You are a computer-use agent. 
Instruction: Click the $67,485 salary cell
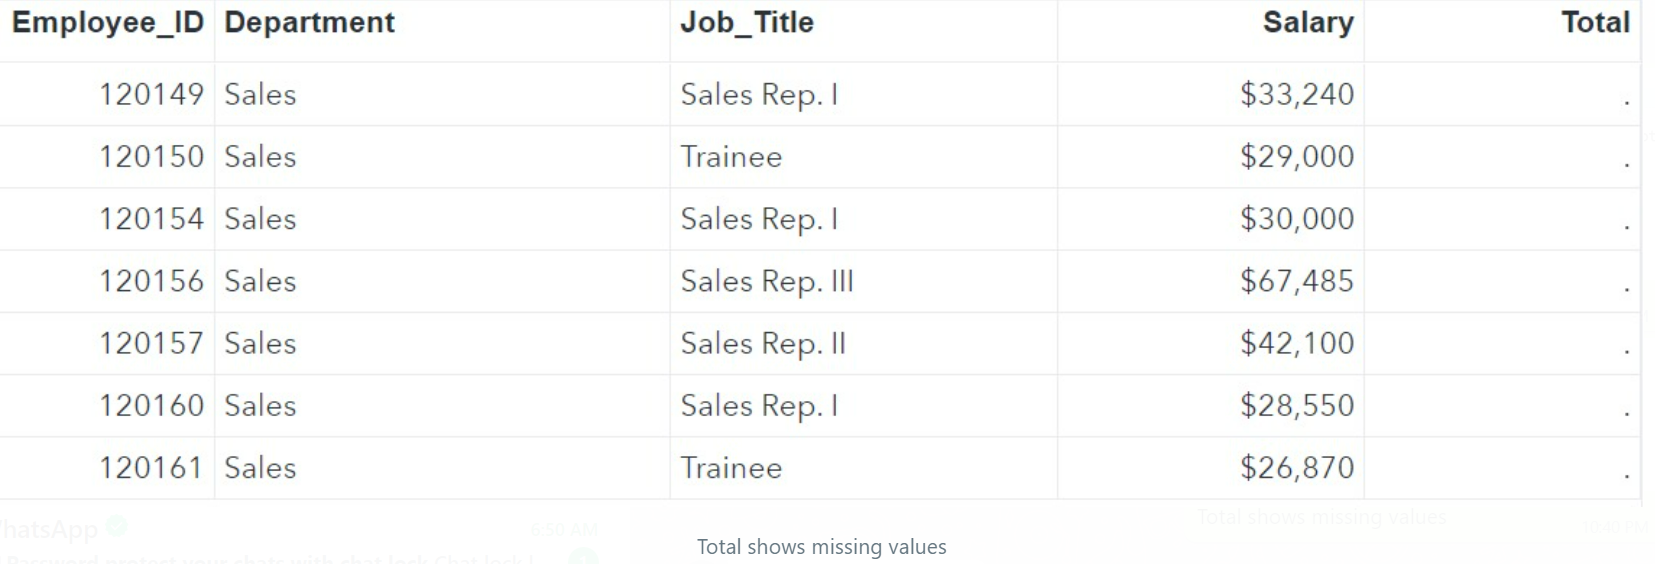tap(1296, 282)
